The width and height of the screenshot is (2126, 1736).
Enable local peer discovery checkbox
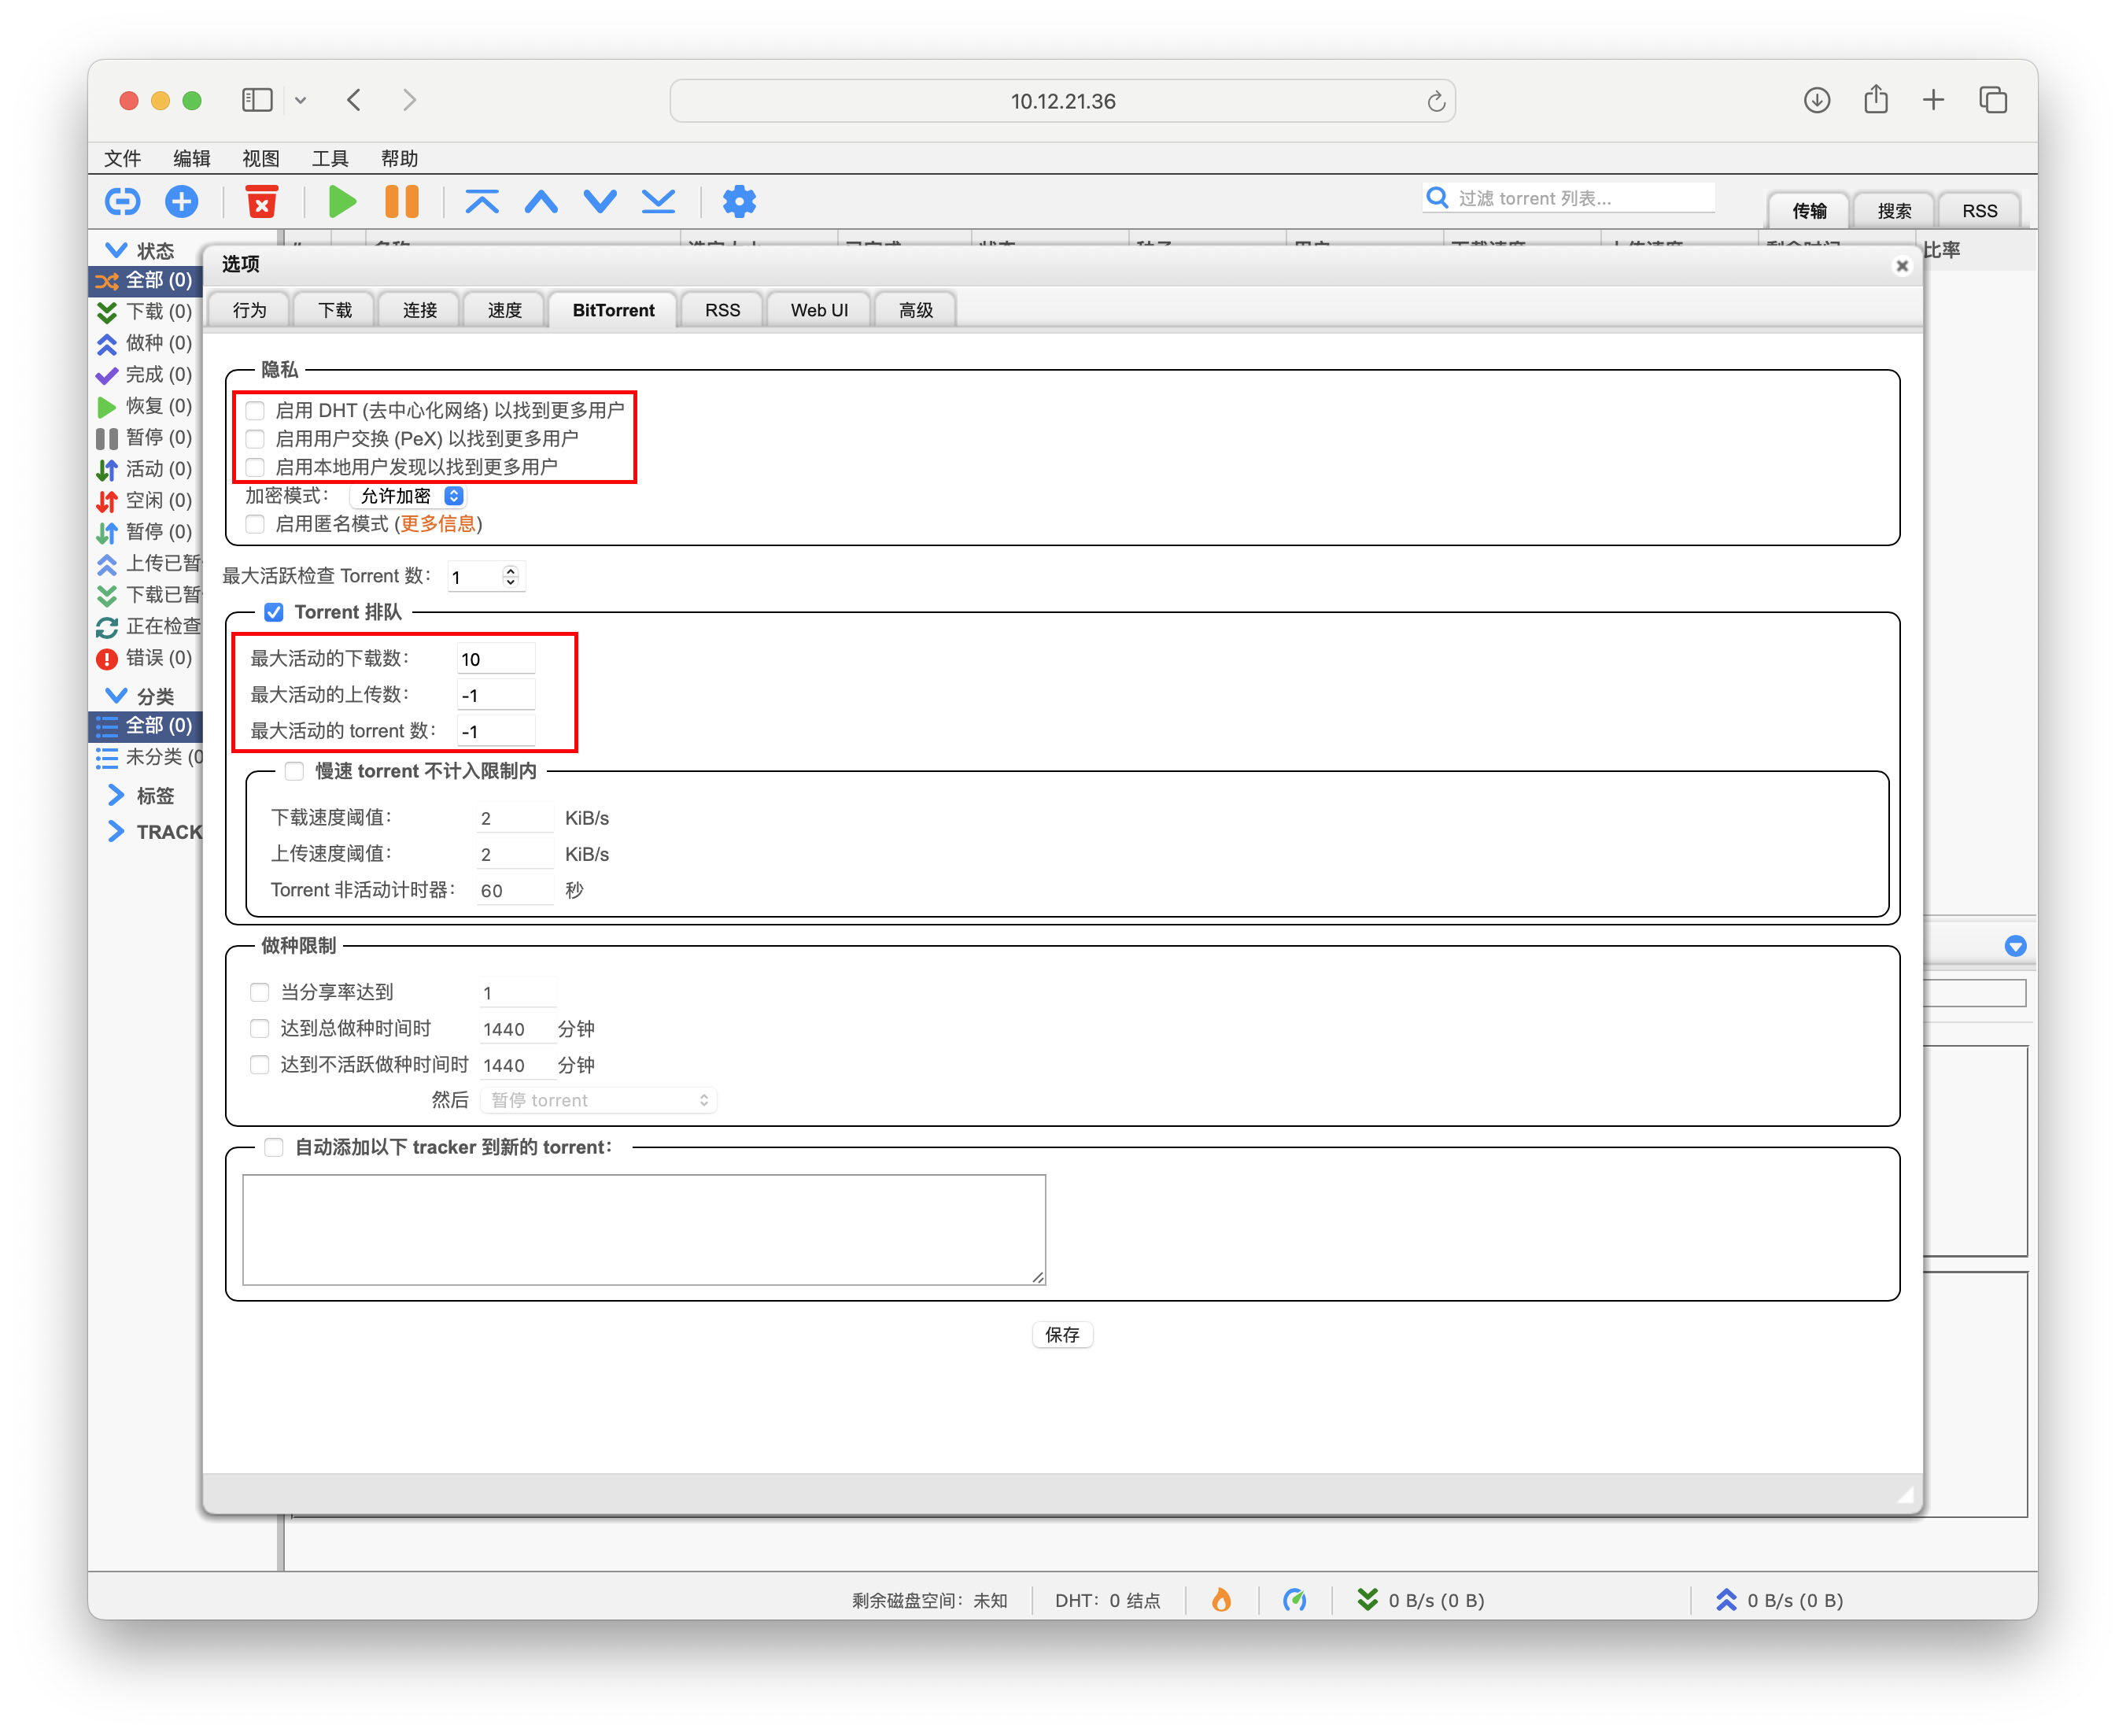[256, 467]
